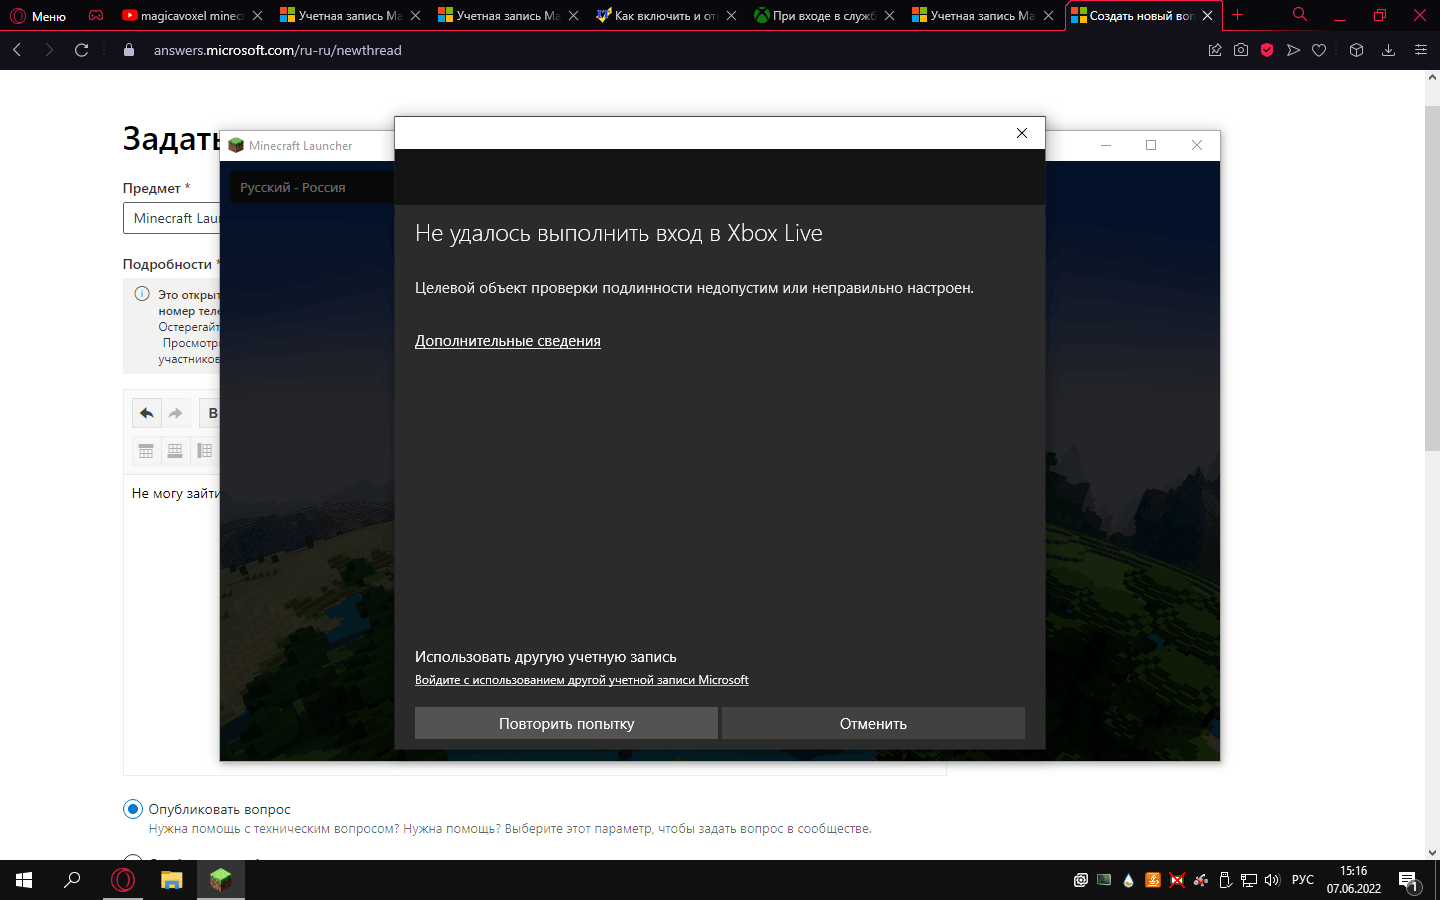Viewport: 1440px width, 900px height.
Task: Open the notification center icon
Action: 1409,880
